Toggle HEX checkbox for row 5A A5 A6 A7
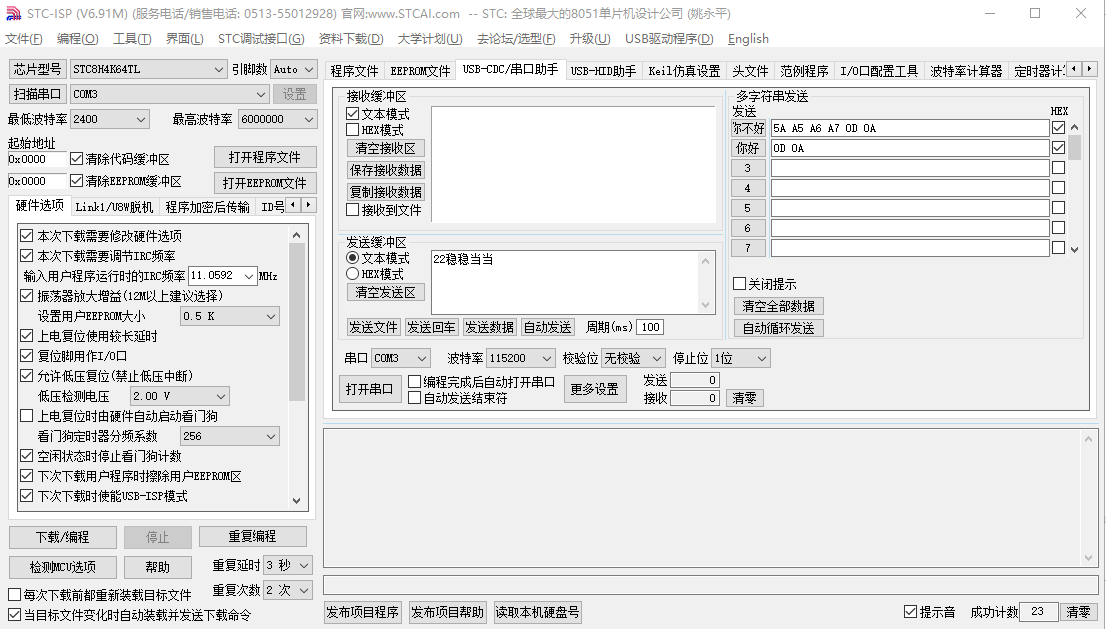1106x629 pixels. (1058, 128)
